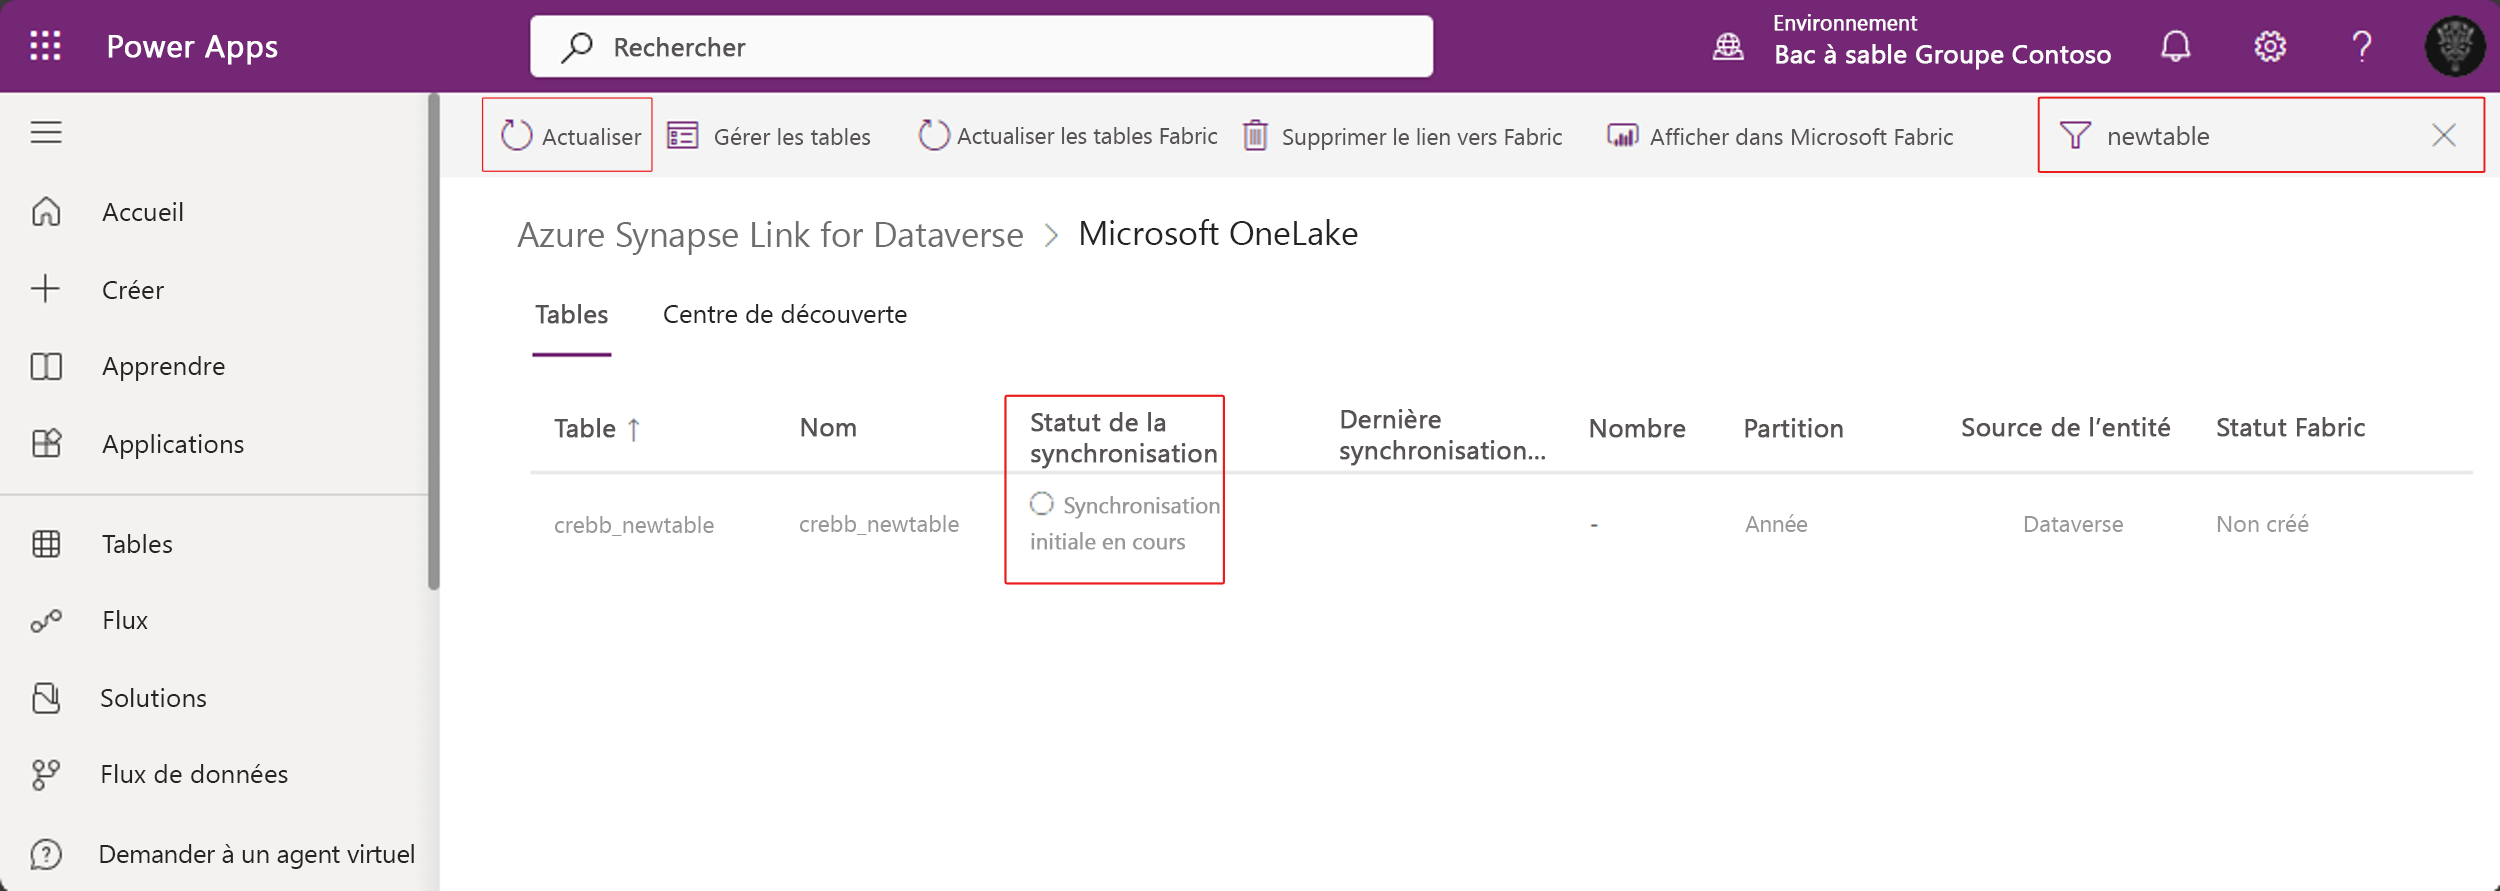The image size is (2500, 891).
Task: Click the filter funnel icon
Action: [2075, 135]
